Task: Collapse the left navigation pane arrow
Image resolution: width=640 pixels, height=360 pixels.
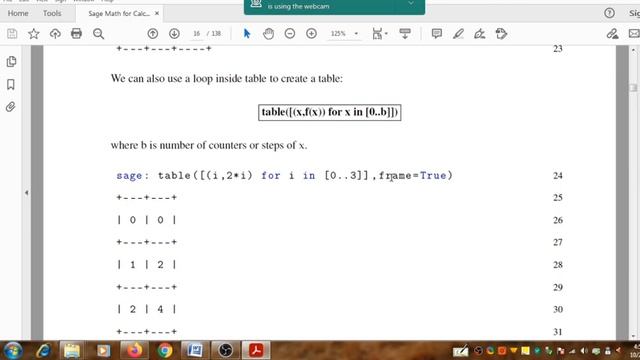Action: (x=27, y=192)
